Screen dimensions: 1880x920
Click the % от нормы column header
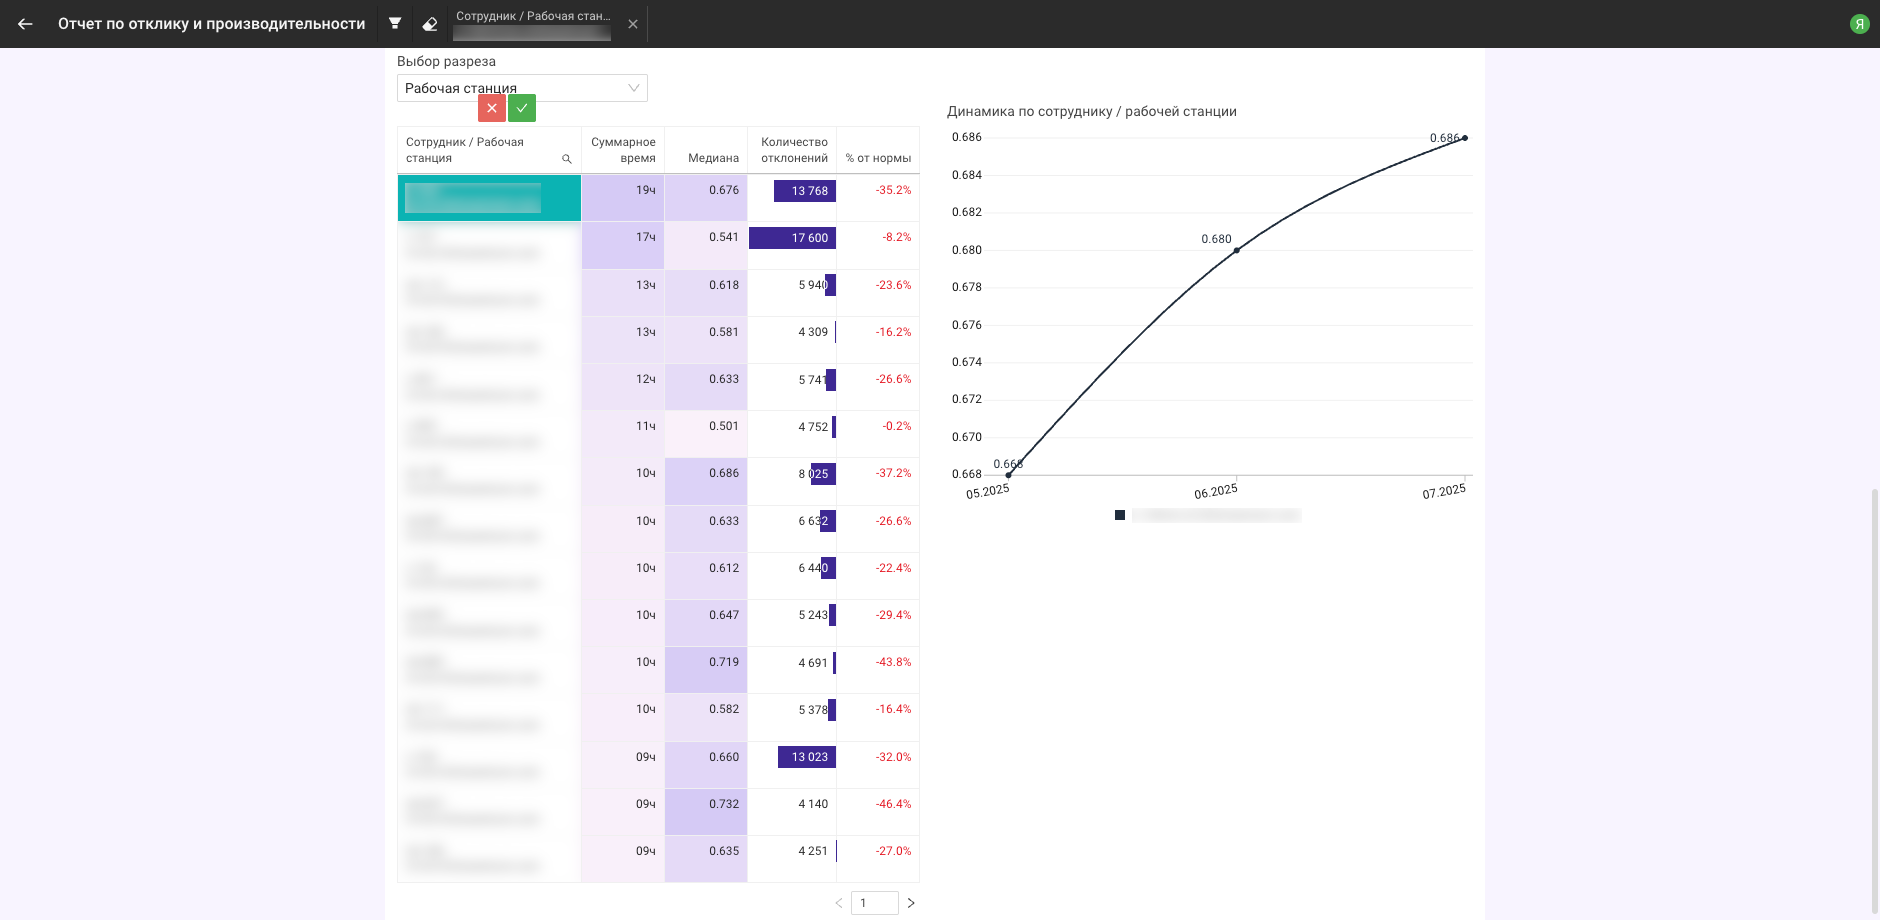coord(878,158)
